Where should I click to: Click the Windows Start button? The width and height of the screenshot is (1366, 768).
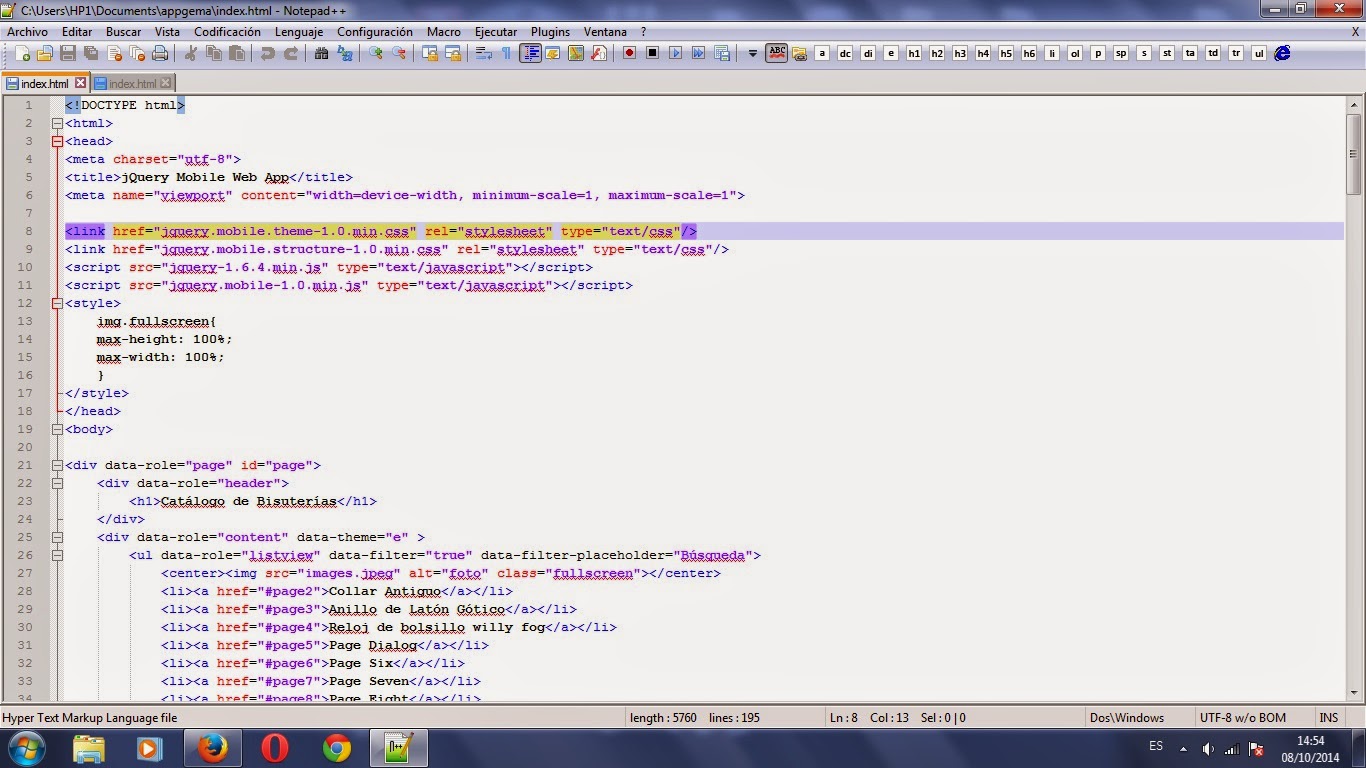pyautogui.click(x=26, y=748)
